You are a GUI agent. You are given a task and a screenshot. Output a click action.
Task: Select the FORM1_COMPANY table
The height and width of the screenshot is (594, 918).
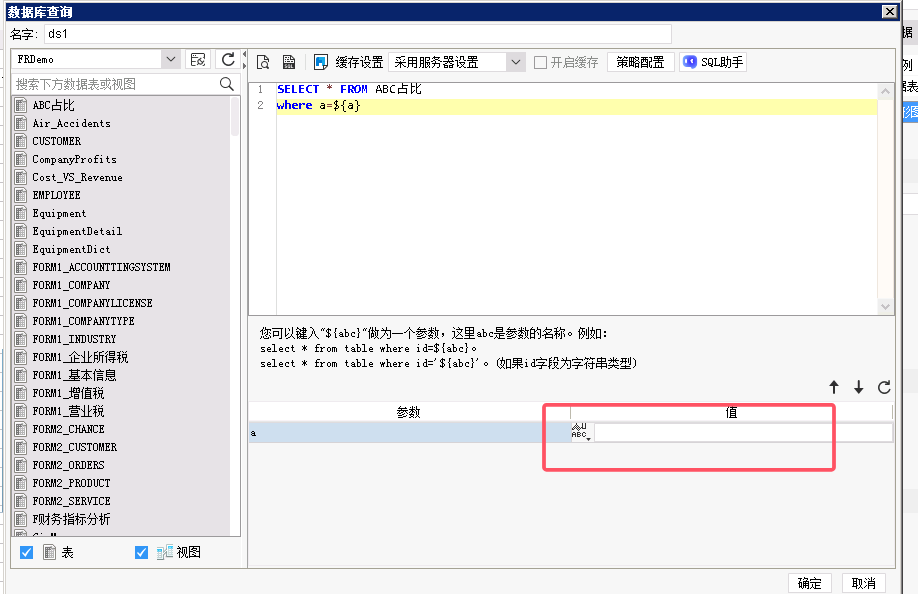[122, 285]
